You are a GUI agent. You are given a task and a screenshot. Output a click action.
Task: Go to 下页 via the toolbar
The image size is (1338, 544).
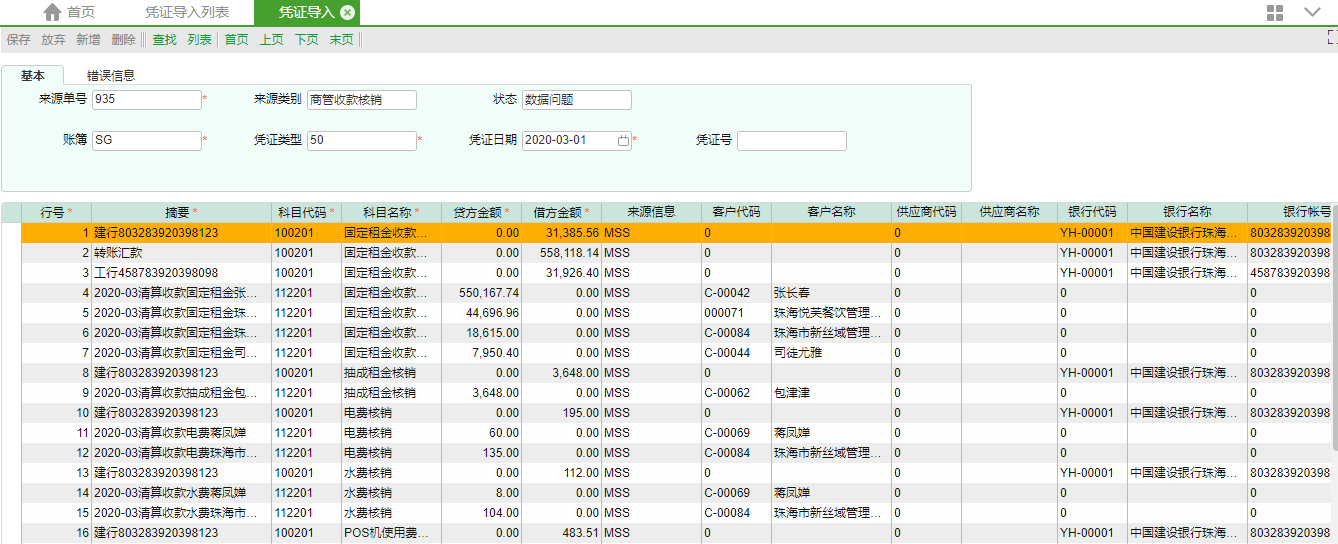[306, 40]
